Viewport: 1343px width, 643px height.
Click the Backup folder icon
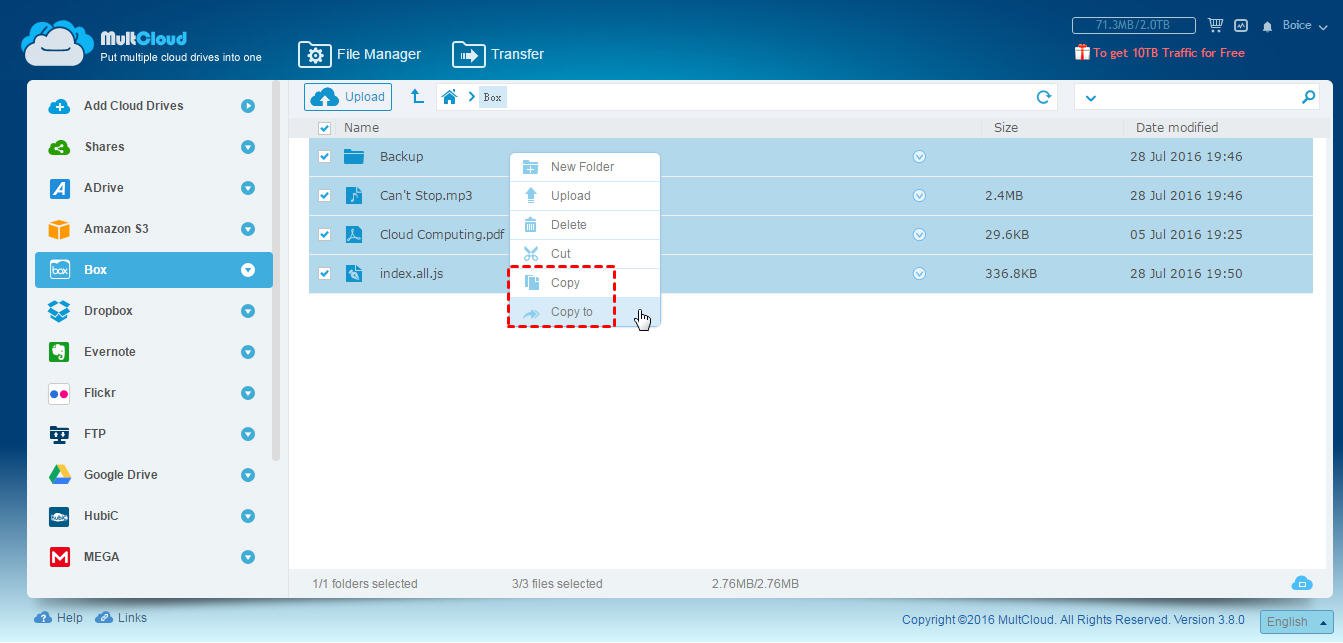coord(354,156)
